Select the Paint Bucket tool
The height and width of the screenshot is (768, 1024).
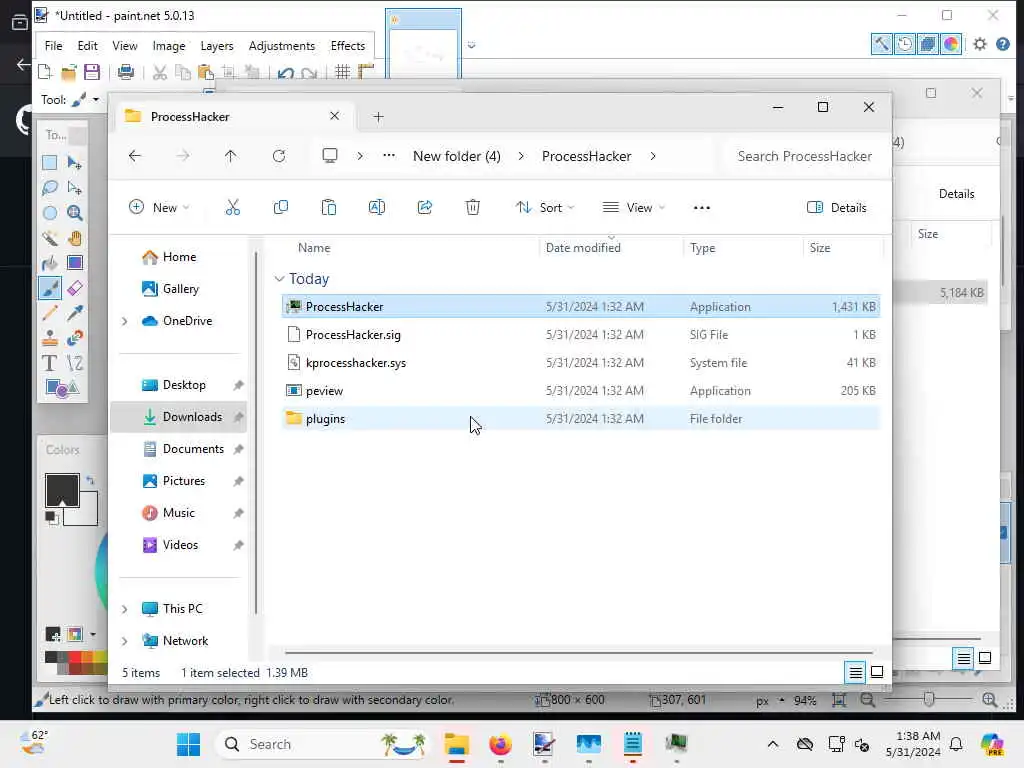50,263
